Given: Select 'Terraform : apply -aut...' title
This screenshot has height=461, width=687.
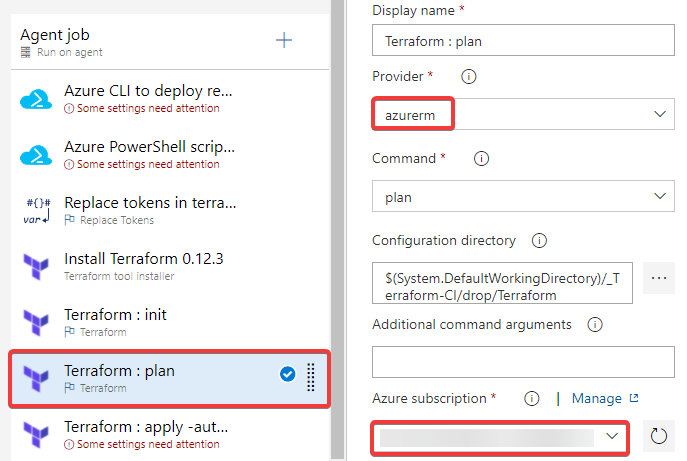Looking at the screenshot, I should pyautogui.click(x=146, y=427).
